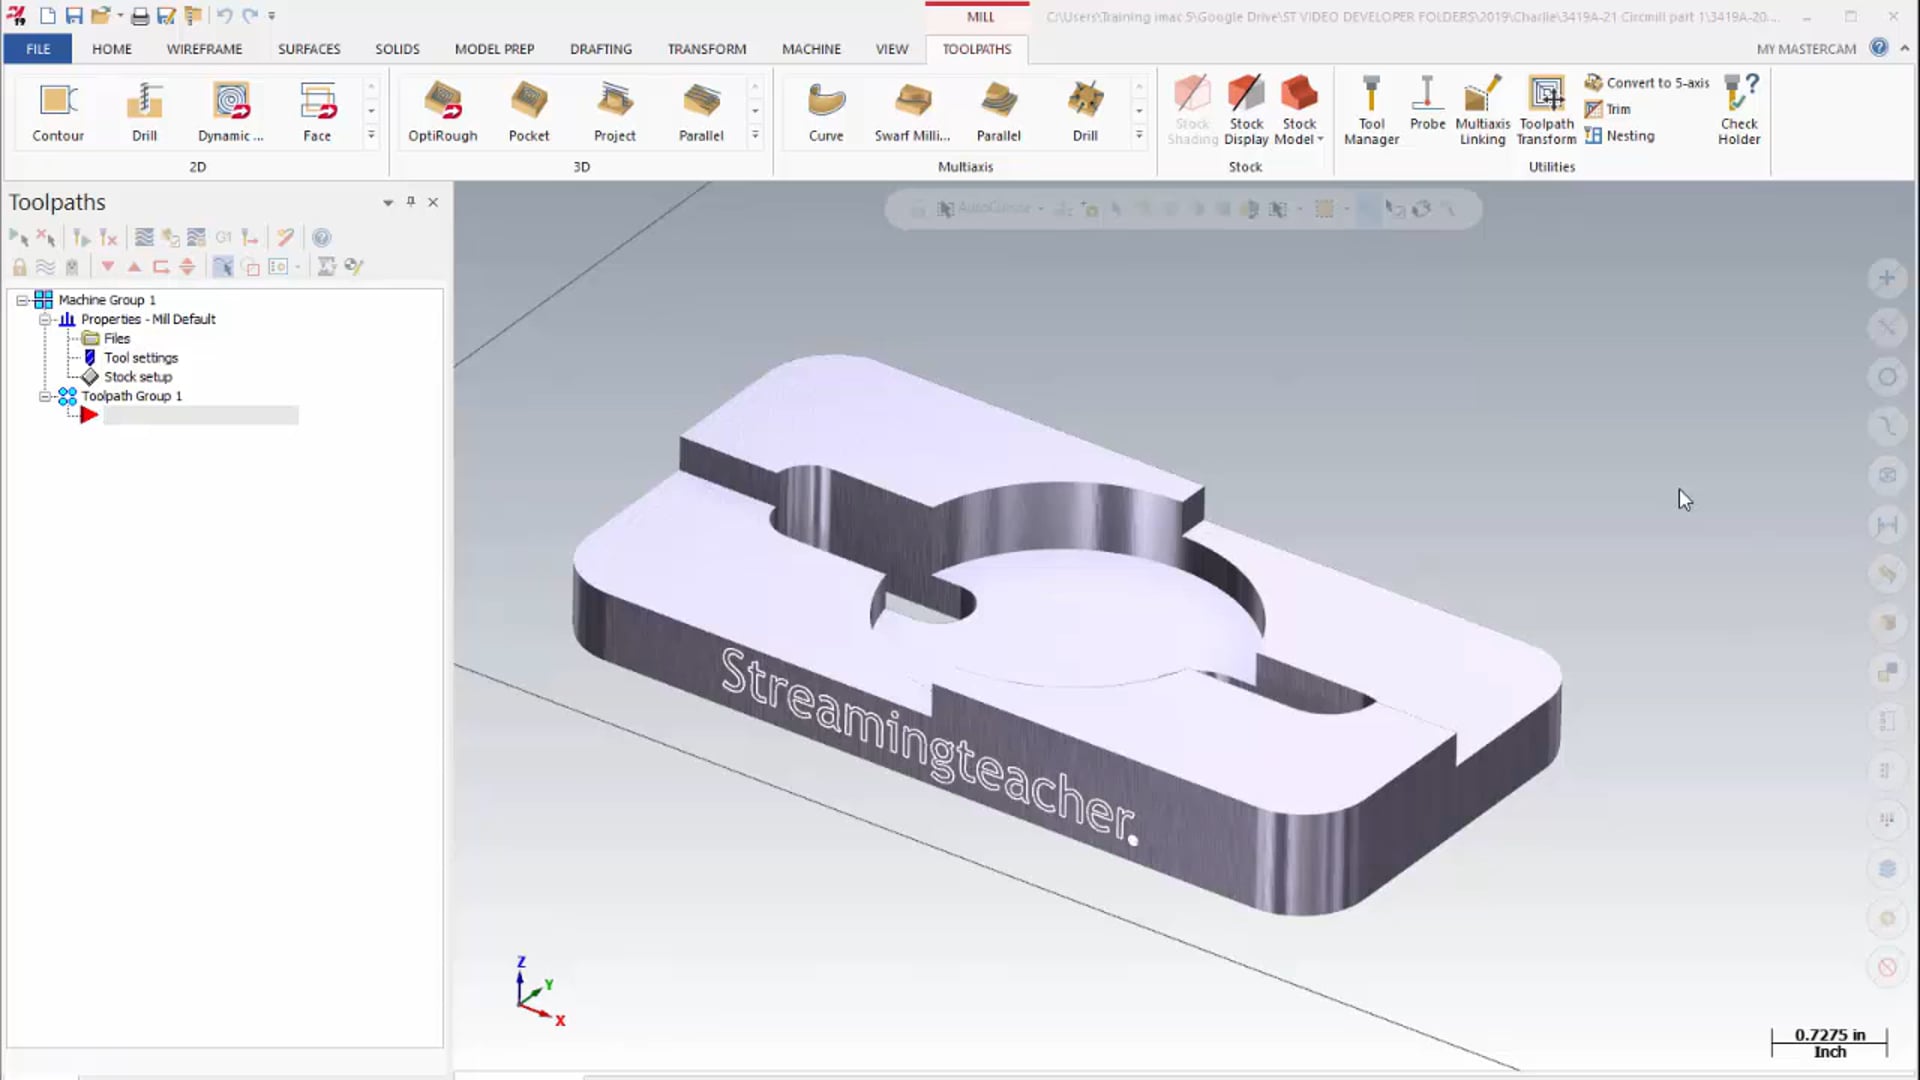The width and height of the screenshot is (1920, 1080).
Task: Go to the DRAFTING tab
Action: point(601,49)
